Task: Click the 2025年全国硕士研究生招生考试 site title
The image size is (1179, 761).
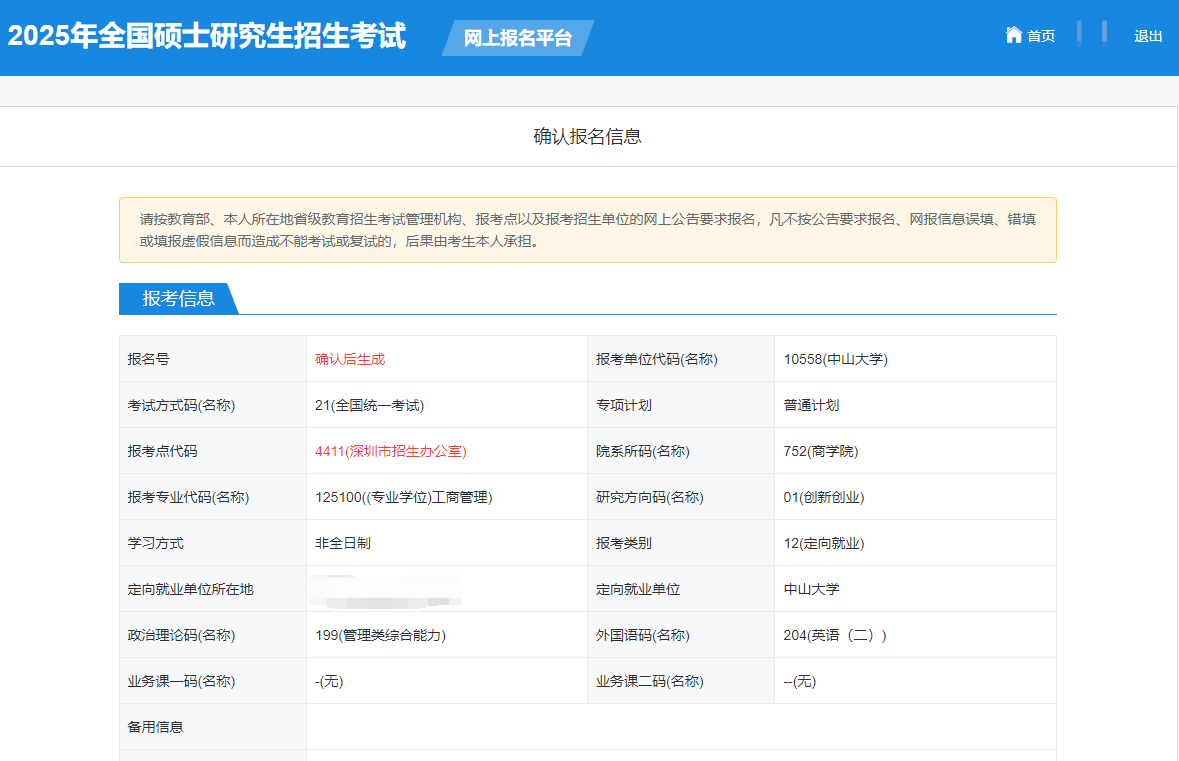Action: (207, 36)
